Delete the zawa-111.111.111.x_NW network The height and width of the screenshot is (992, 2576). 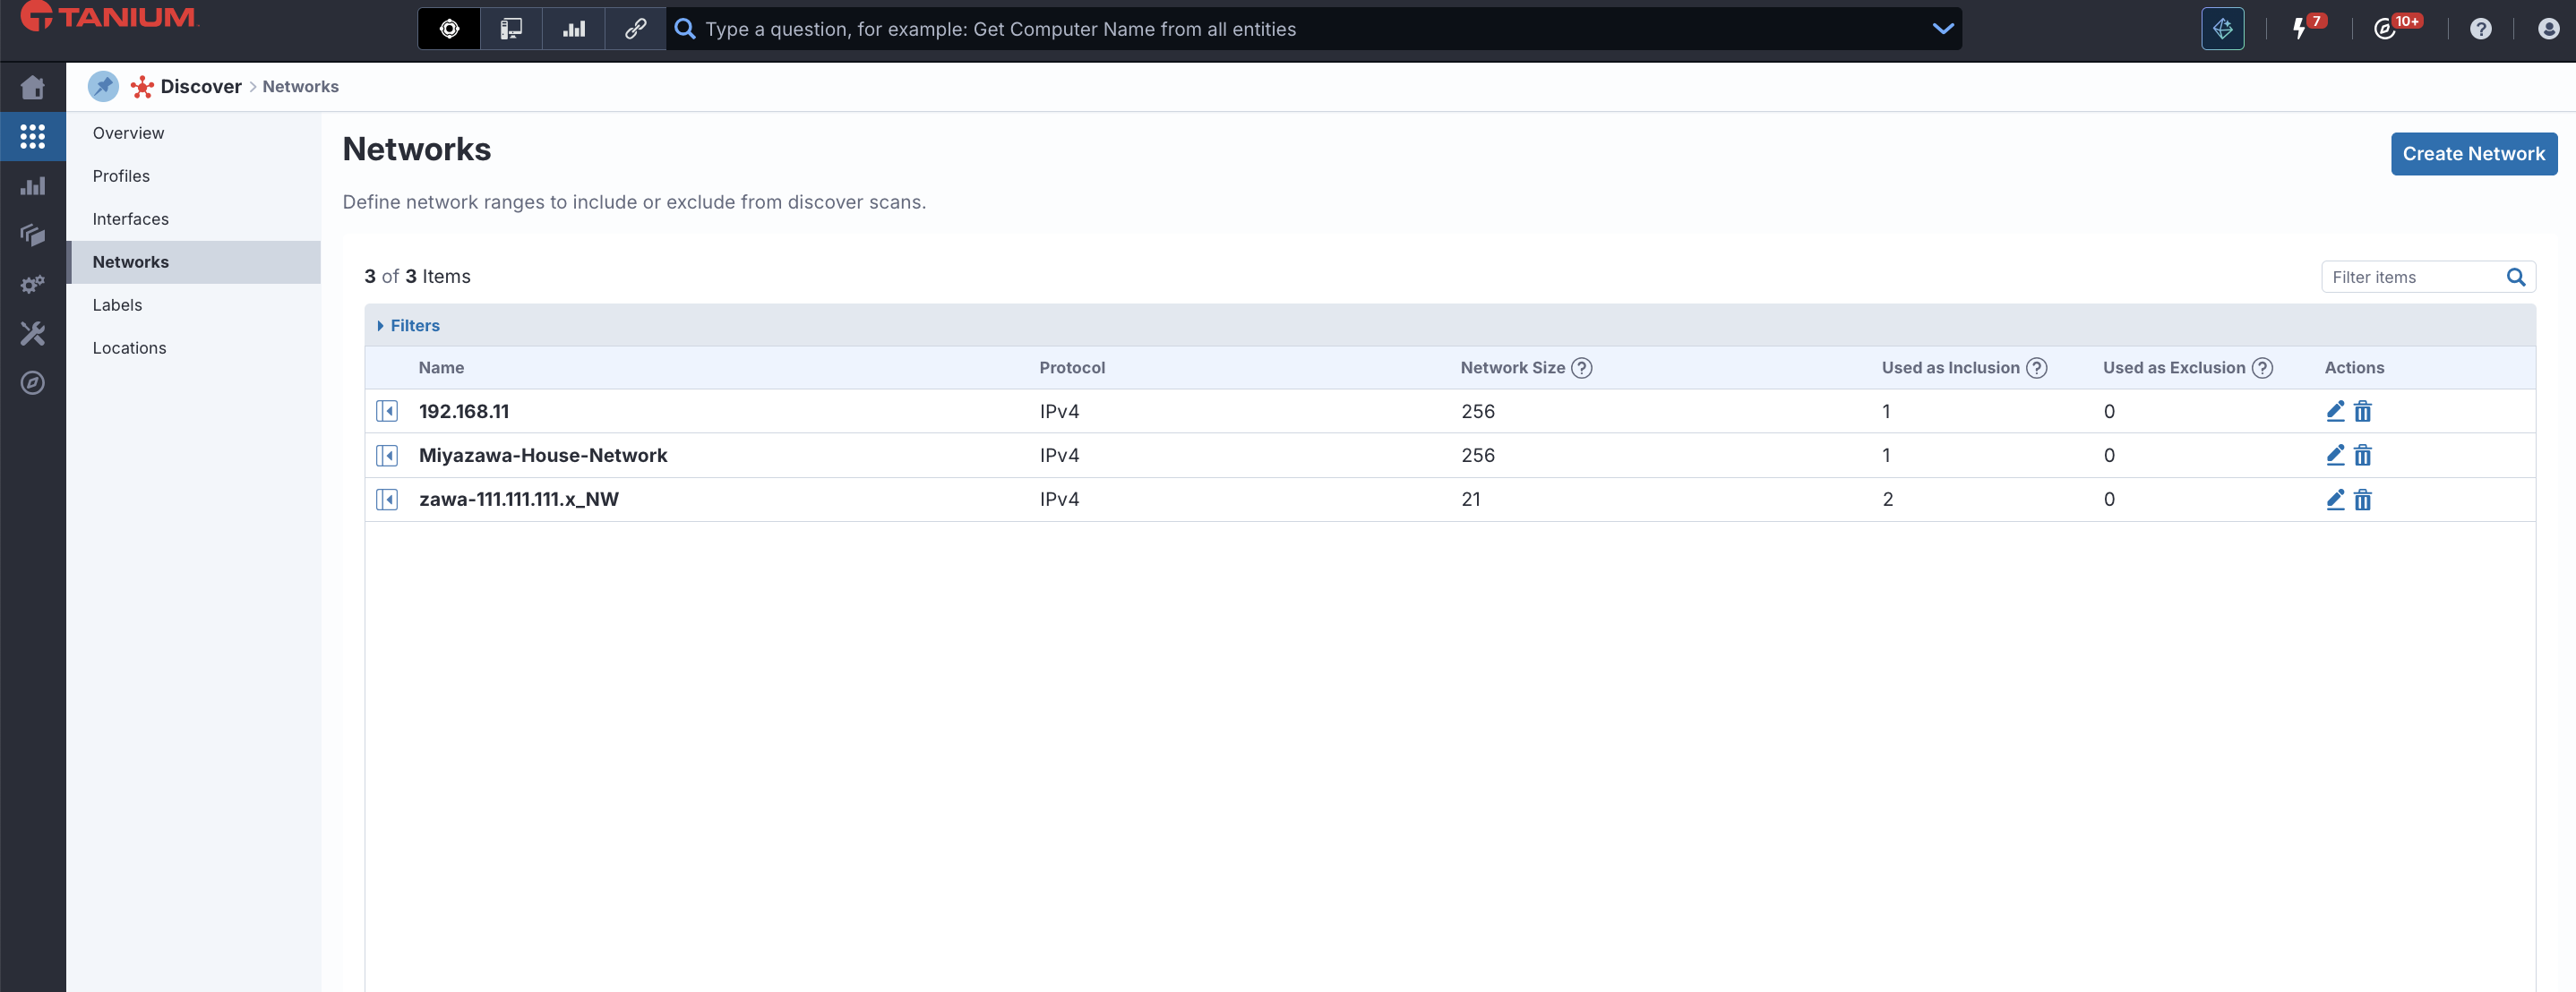(x=2362, y=499)
